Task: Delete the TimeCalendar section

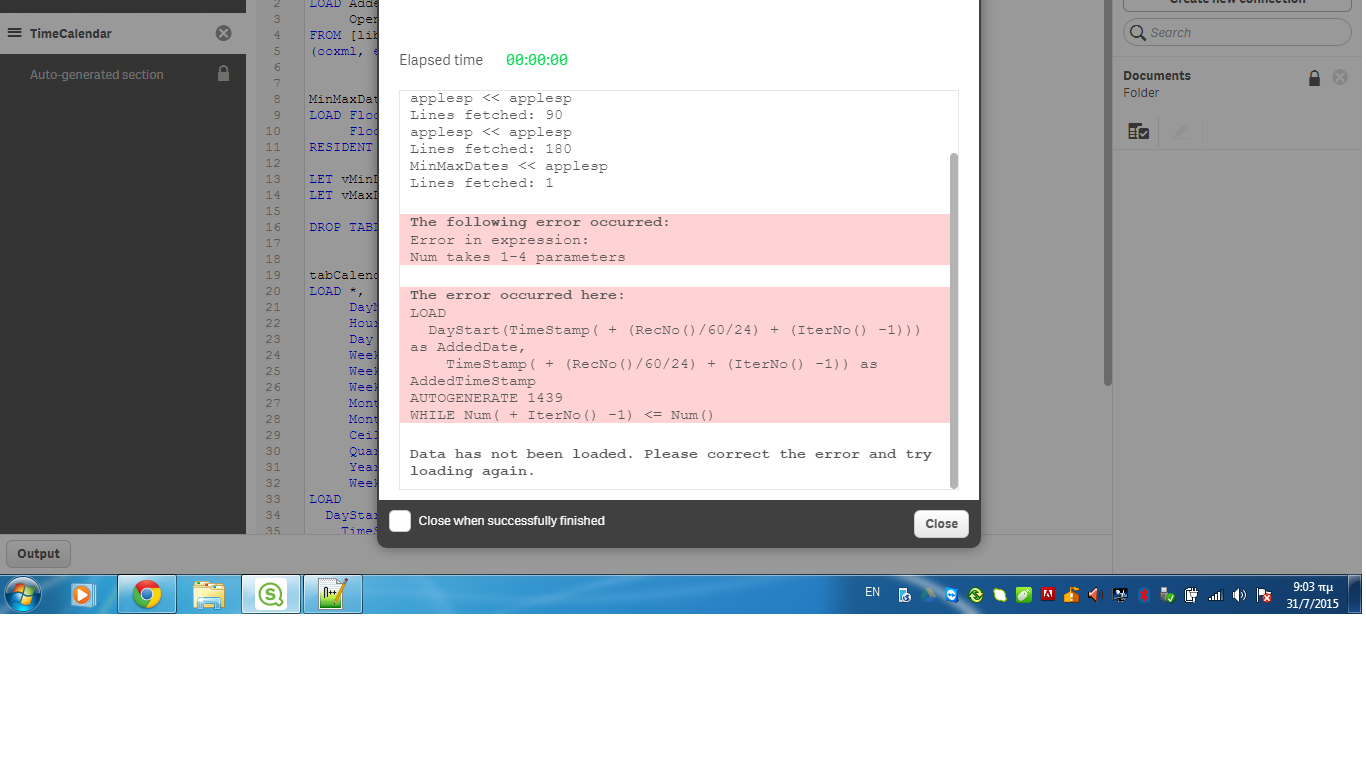Action: [x=223, y=33]
